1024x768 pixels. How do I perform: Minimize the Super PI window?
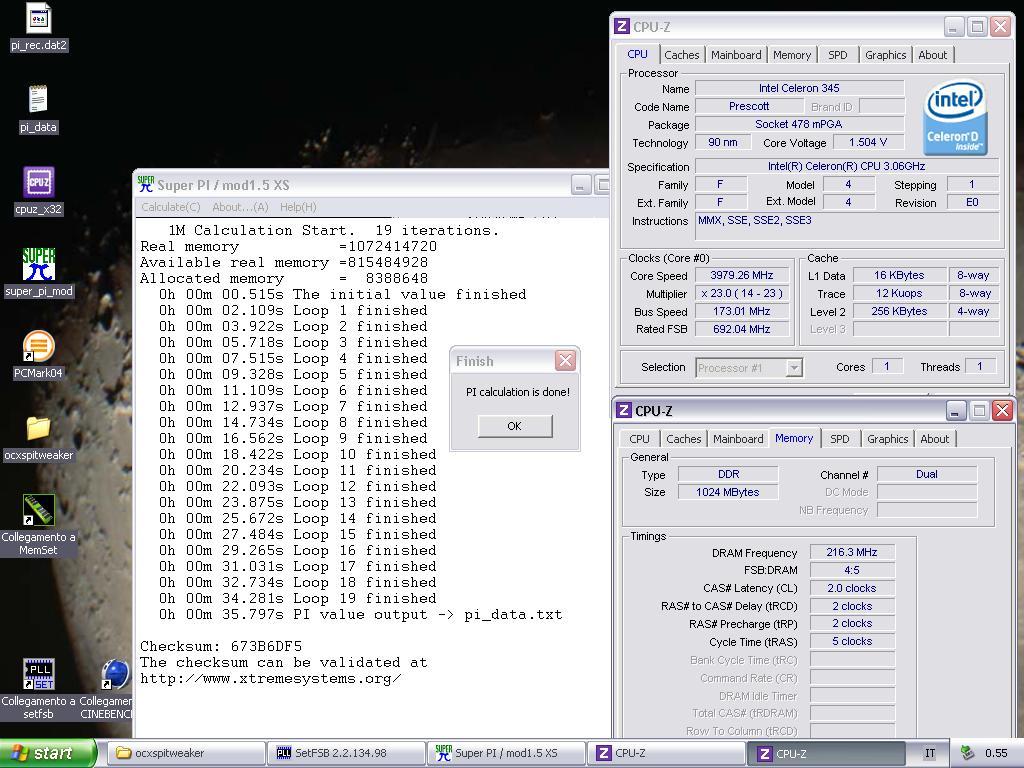(581, 185)
